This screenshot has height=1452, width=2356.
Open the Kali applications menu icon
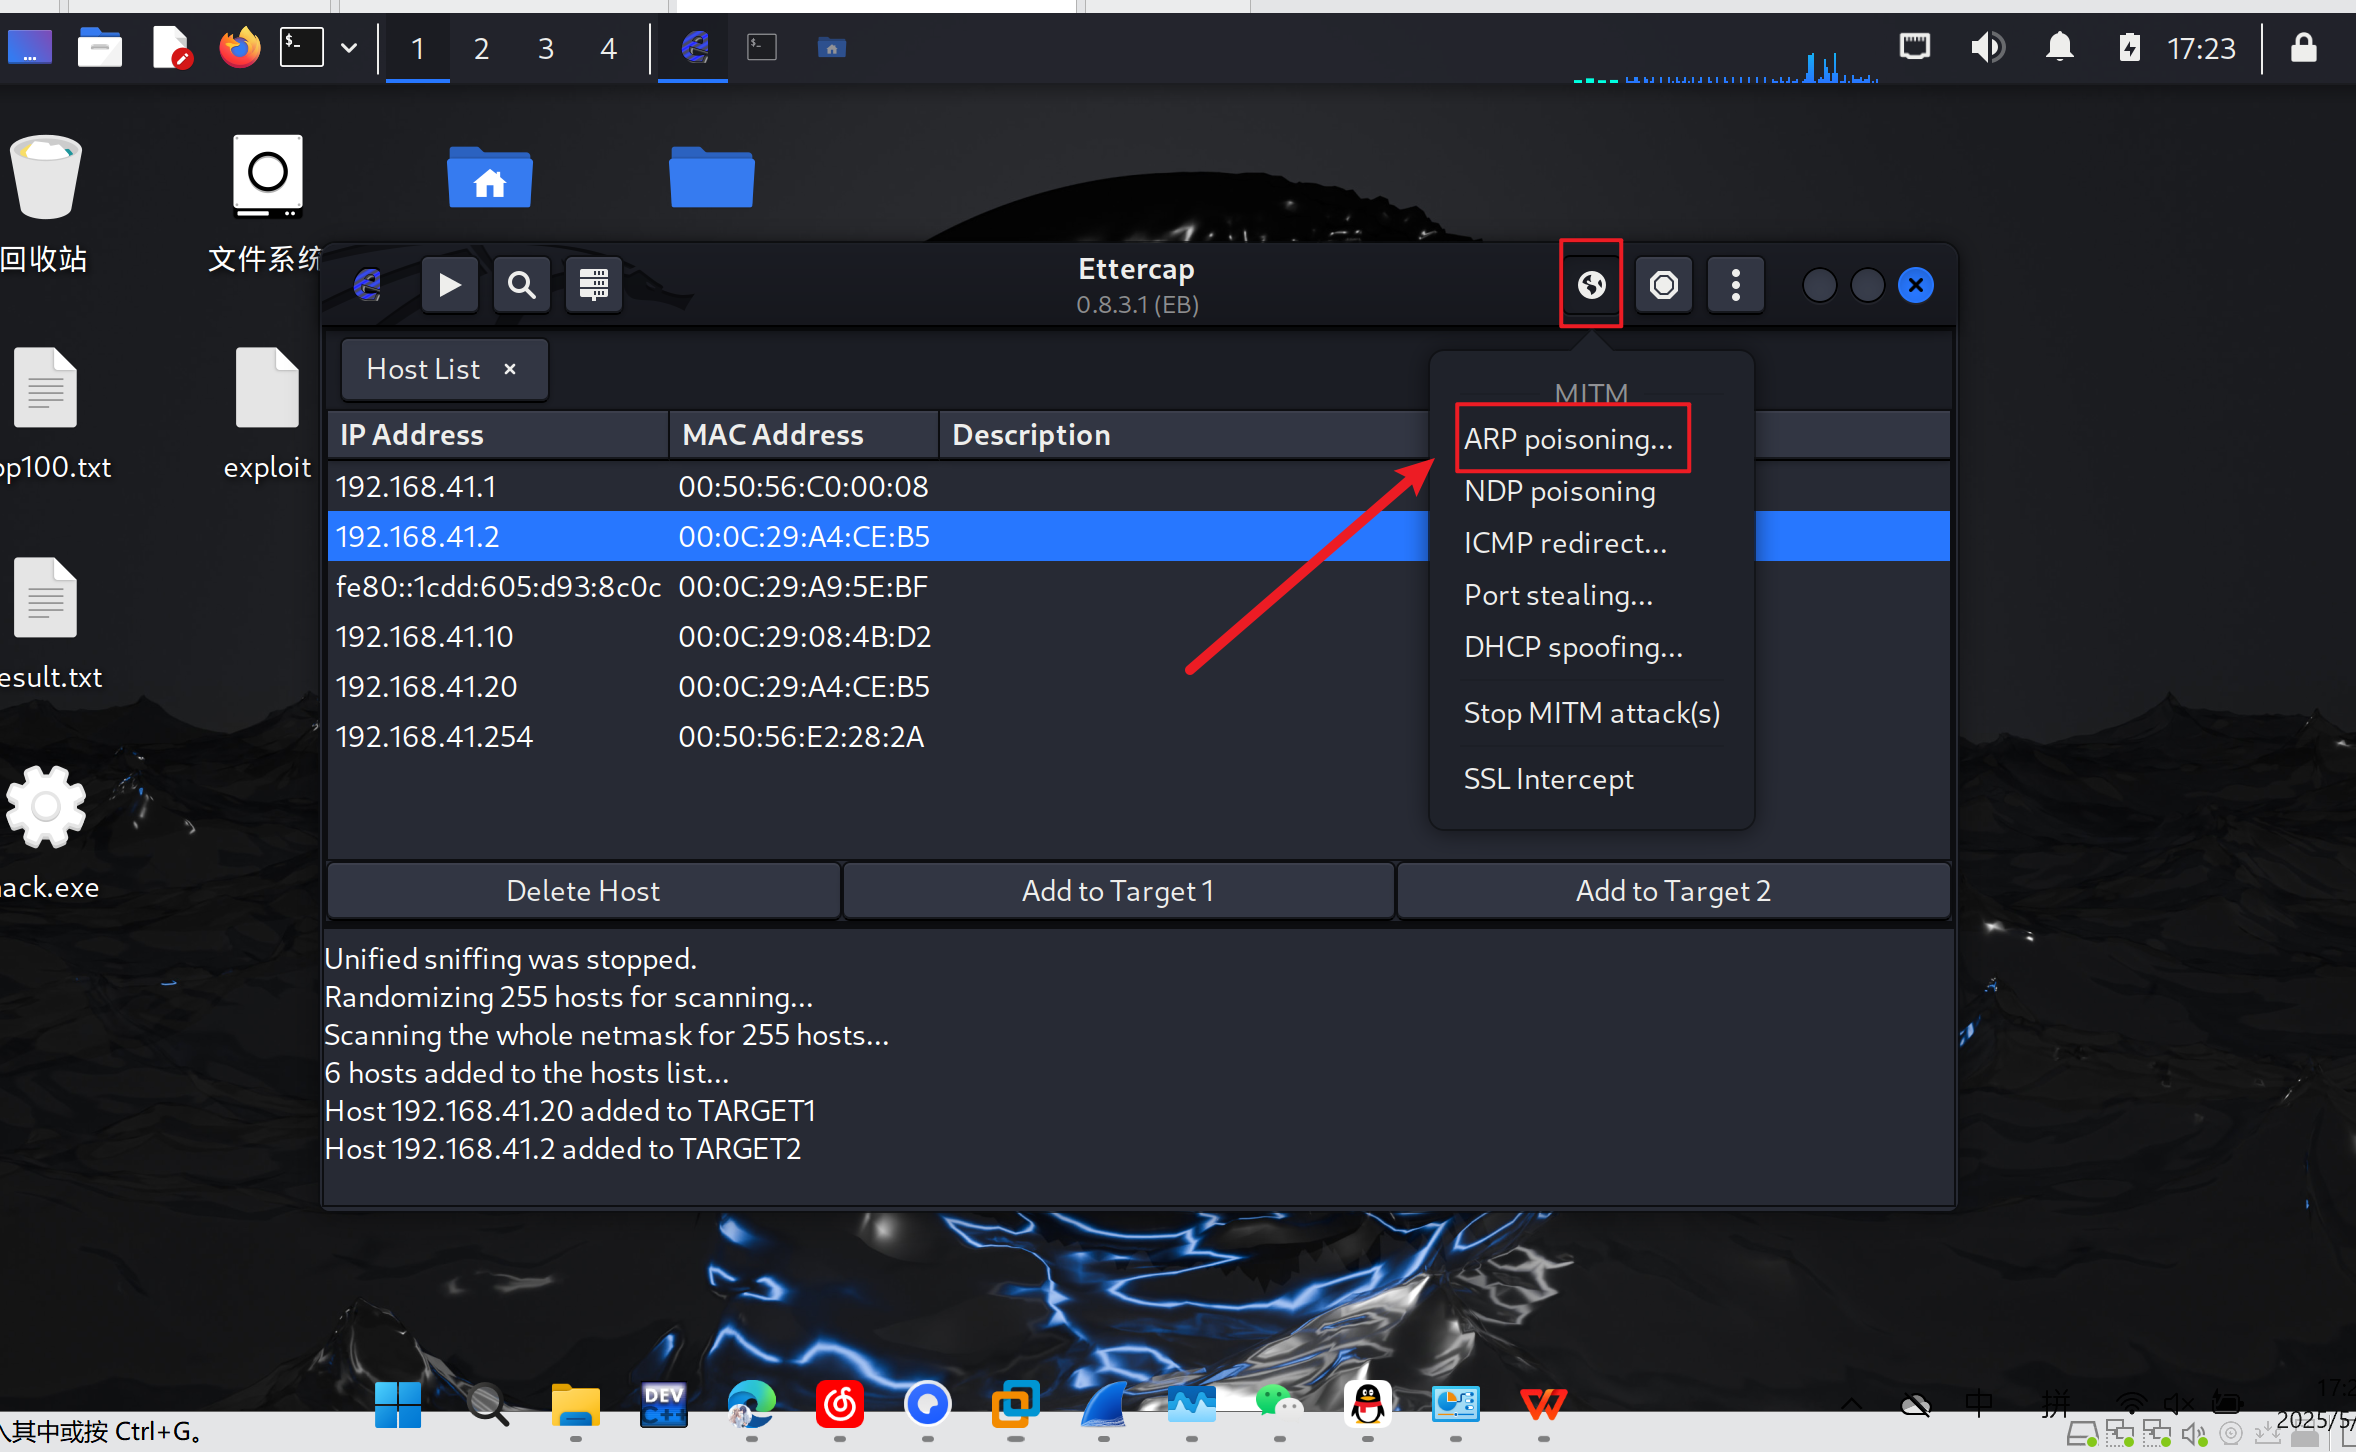tap(30, 47)
